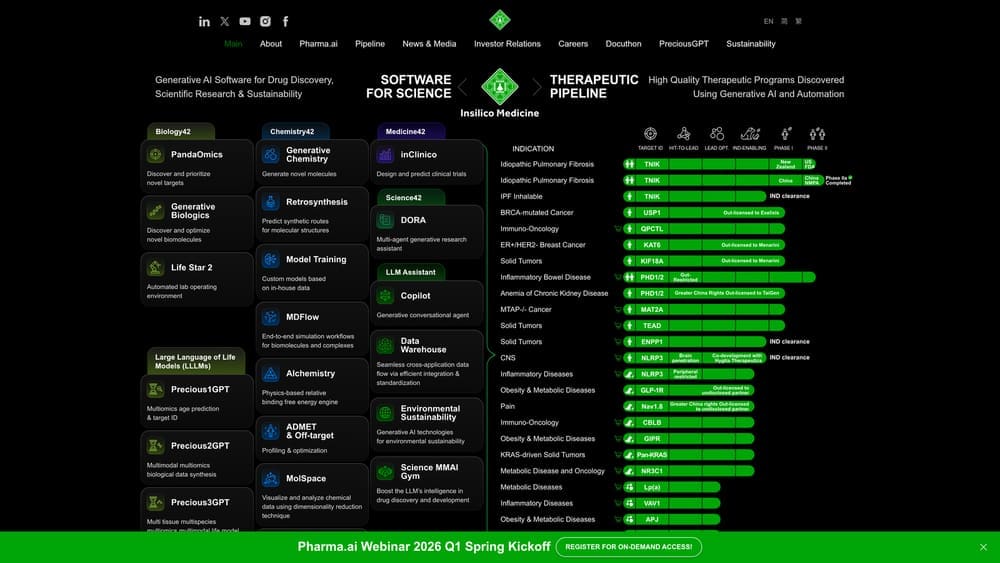
Task: Open the Careers menu item
Action: 573,44
